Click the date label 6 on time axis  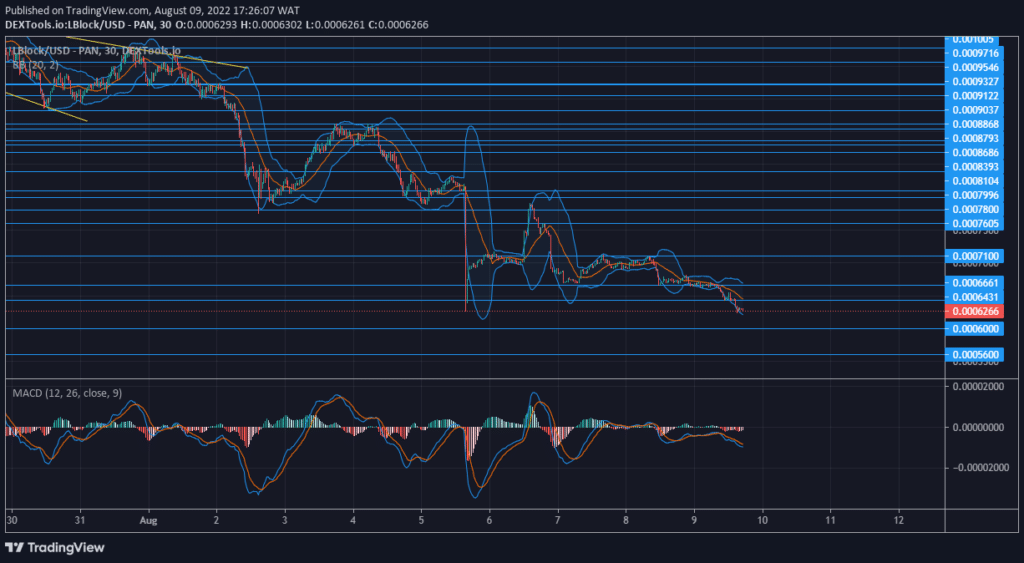pos(489,521)
